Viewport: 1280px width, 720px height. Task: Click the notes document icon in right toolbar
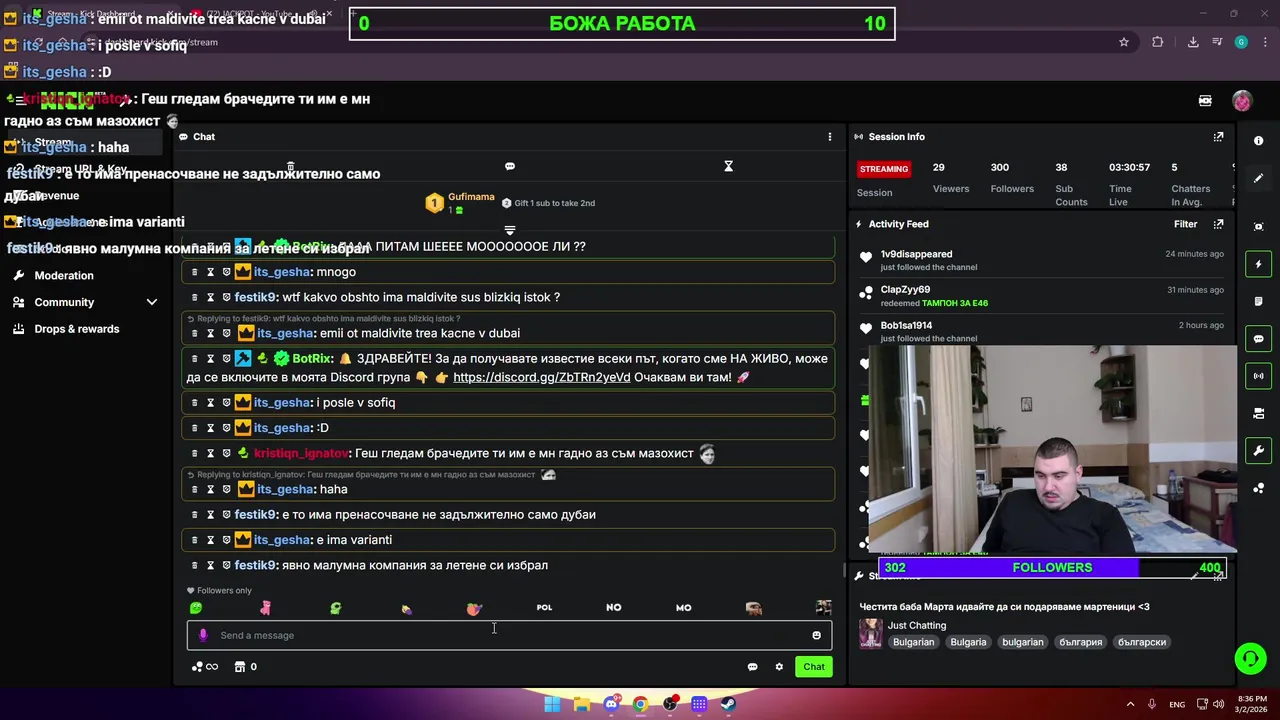pyautogui.click(x=1259, y=301)
